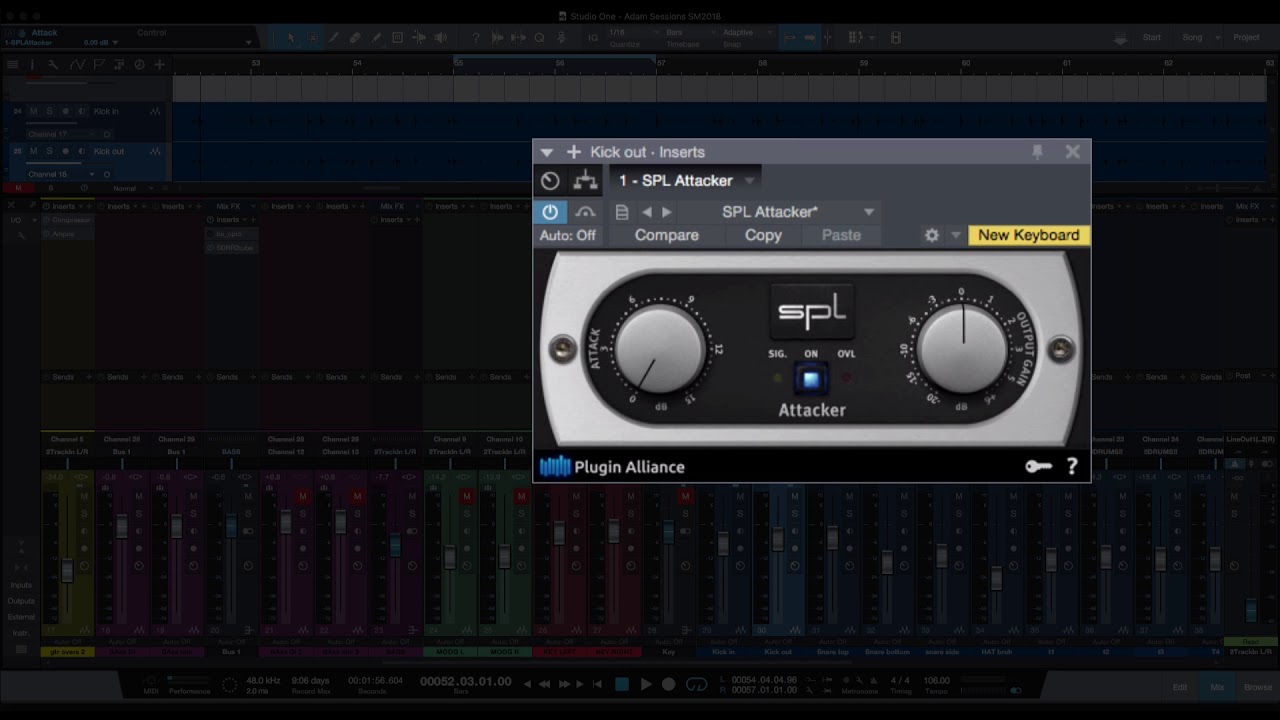Toggle the plugin bypass arc icon
Image resolution: width=1280 pixels, height=720 pixels.
pyautogui.click(x=586, y=212)
